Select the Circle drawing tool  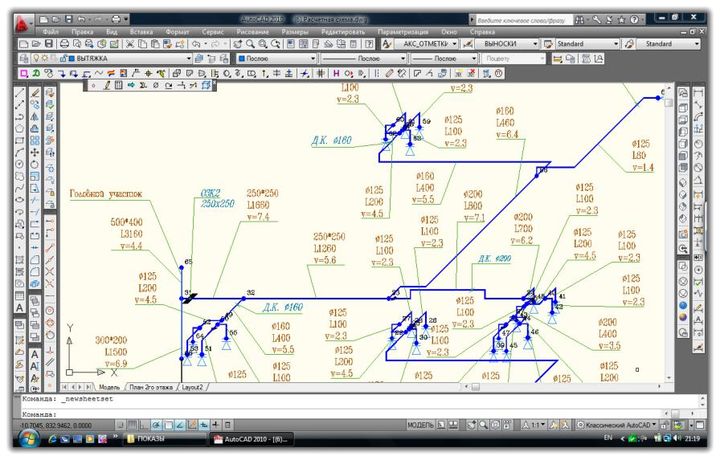point(19,164)
